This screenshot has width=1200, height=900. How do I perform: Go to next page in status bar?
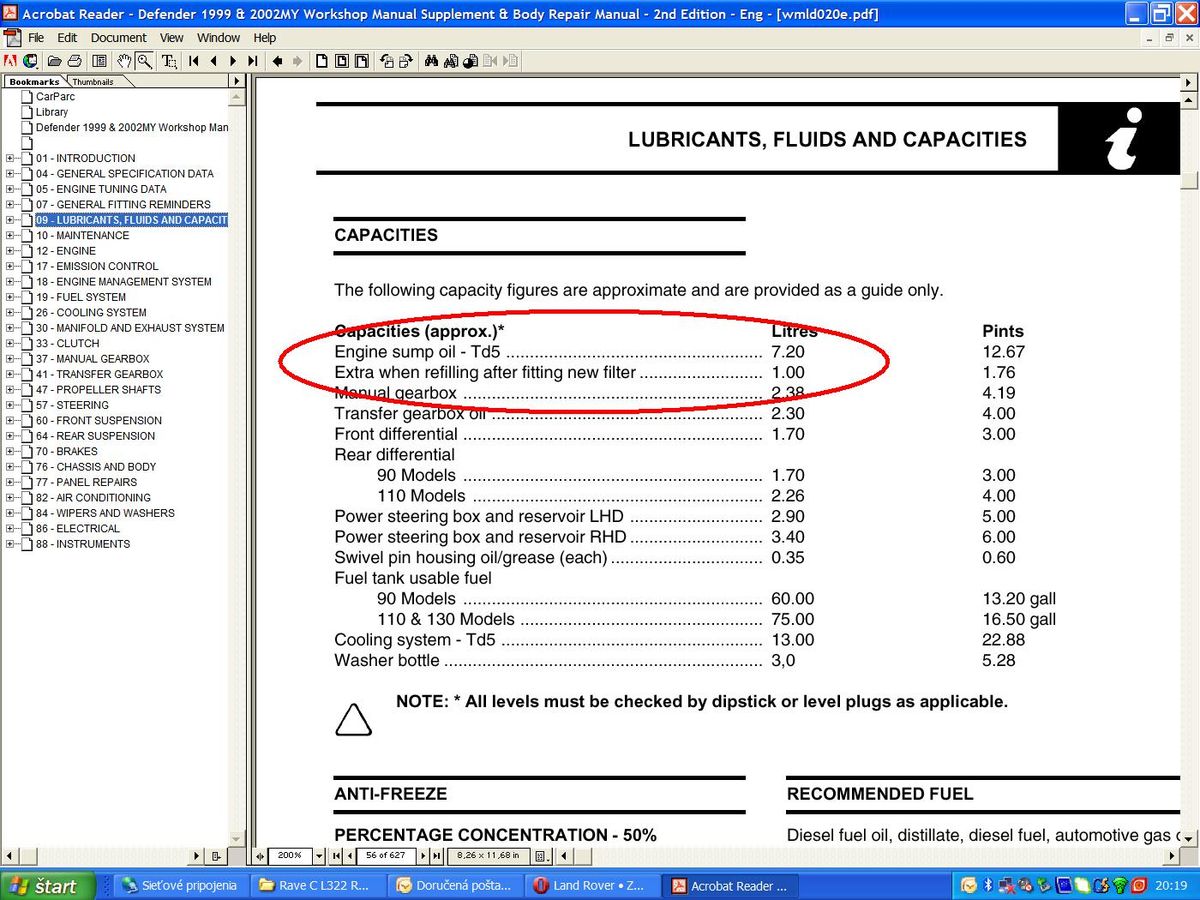(x=424, y=856)
